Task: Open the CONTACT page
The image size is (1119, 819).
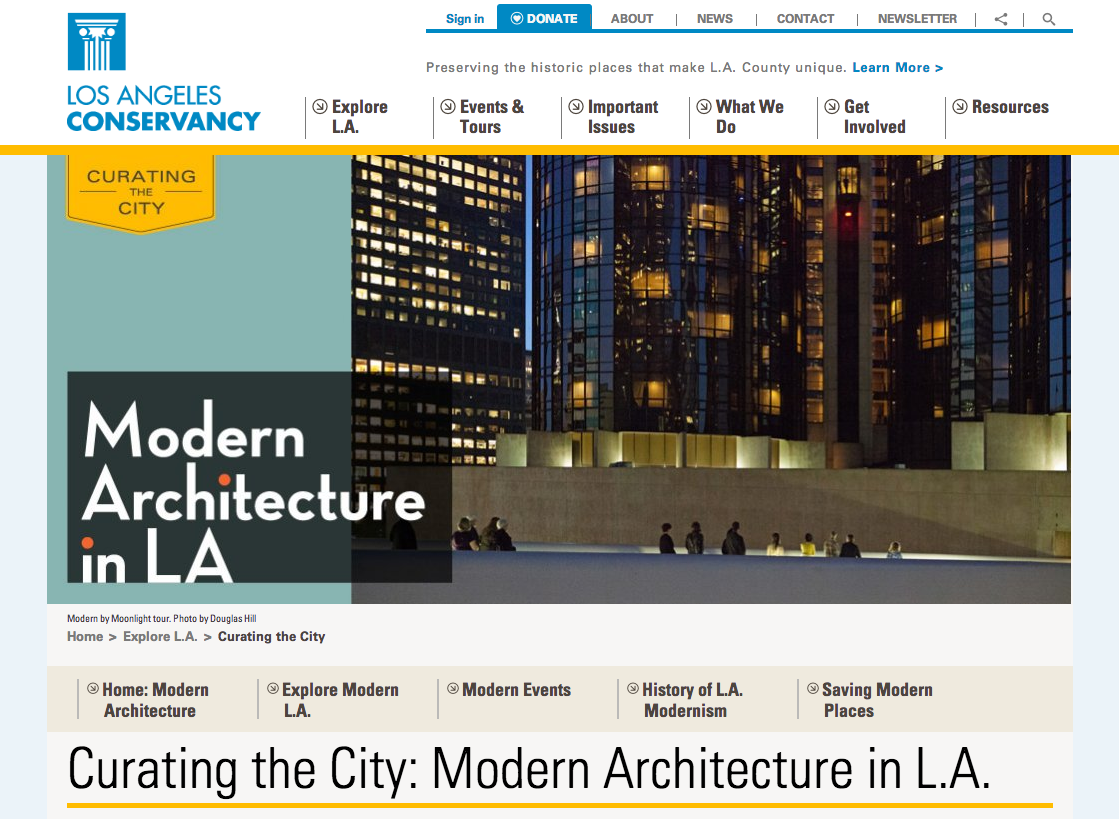Action: click(805, 19)
